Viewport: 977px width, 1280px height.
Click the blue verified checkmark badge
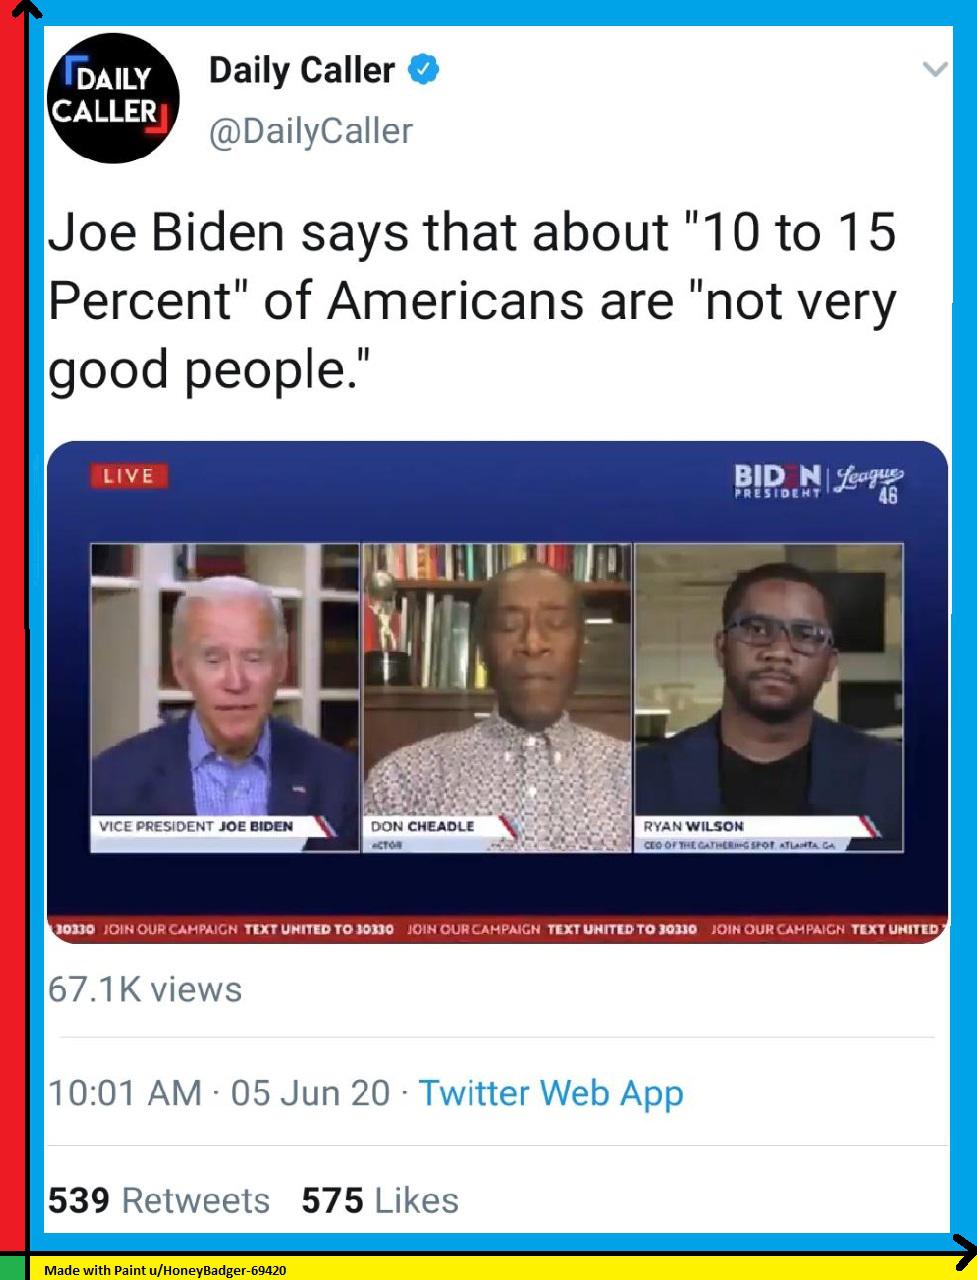click(424, 70)
